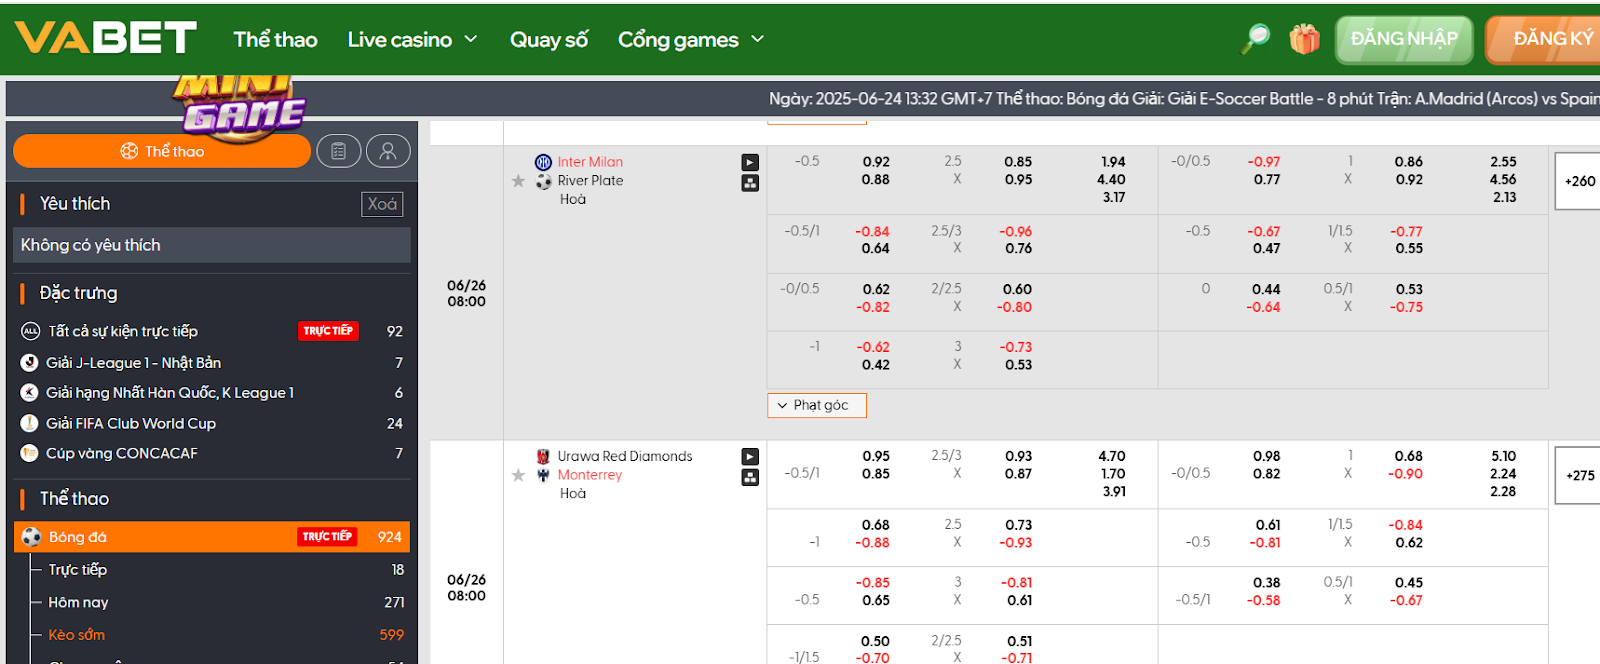
Task: Open the bet slip icon beside Thể thao
Action: coord(339,151)
